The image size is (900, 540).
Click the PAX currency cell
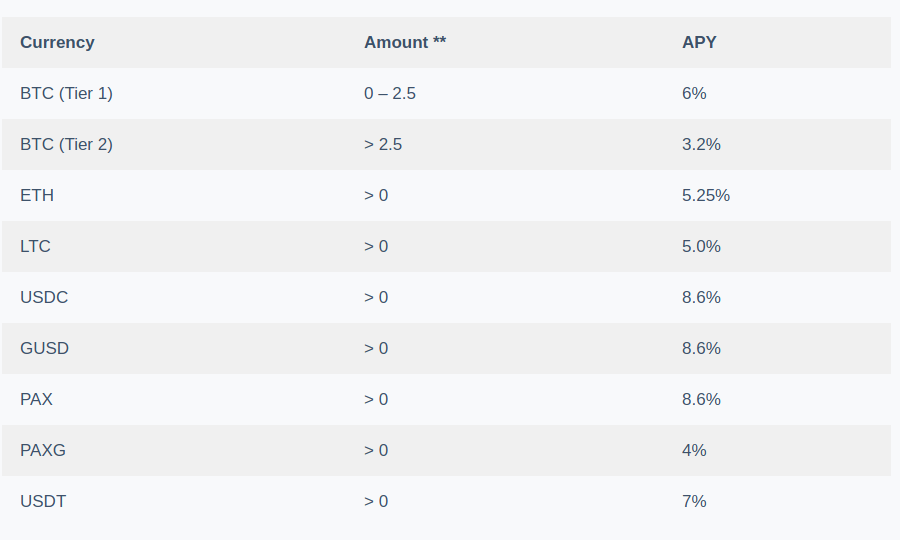[x=36, y=399]
